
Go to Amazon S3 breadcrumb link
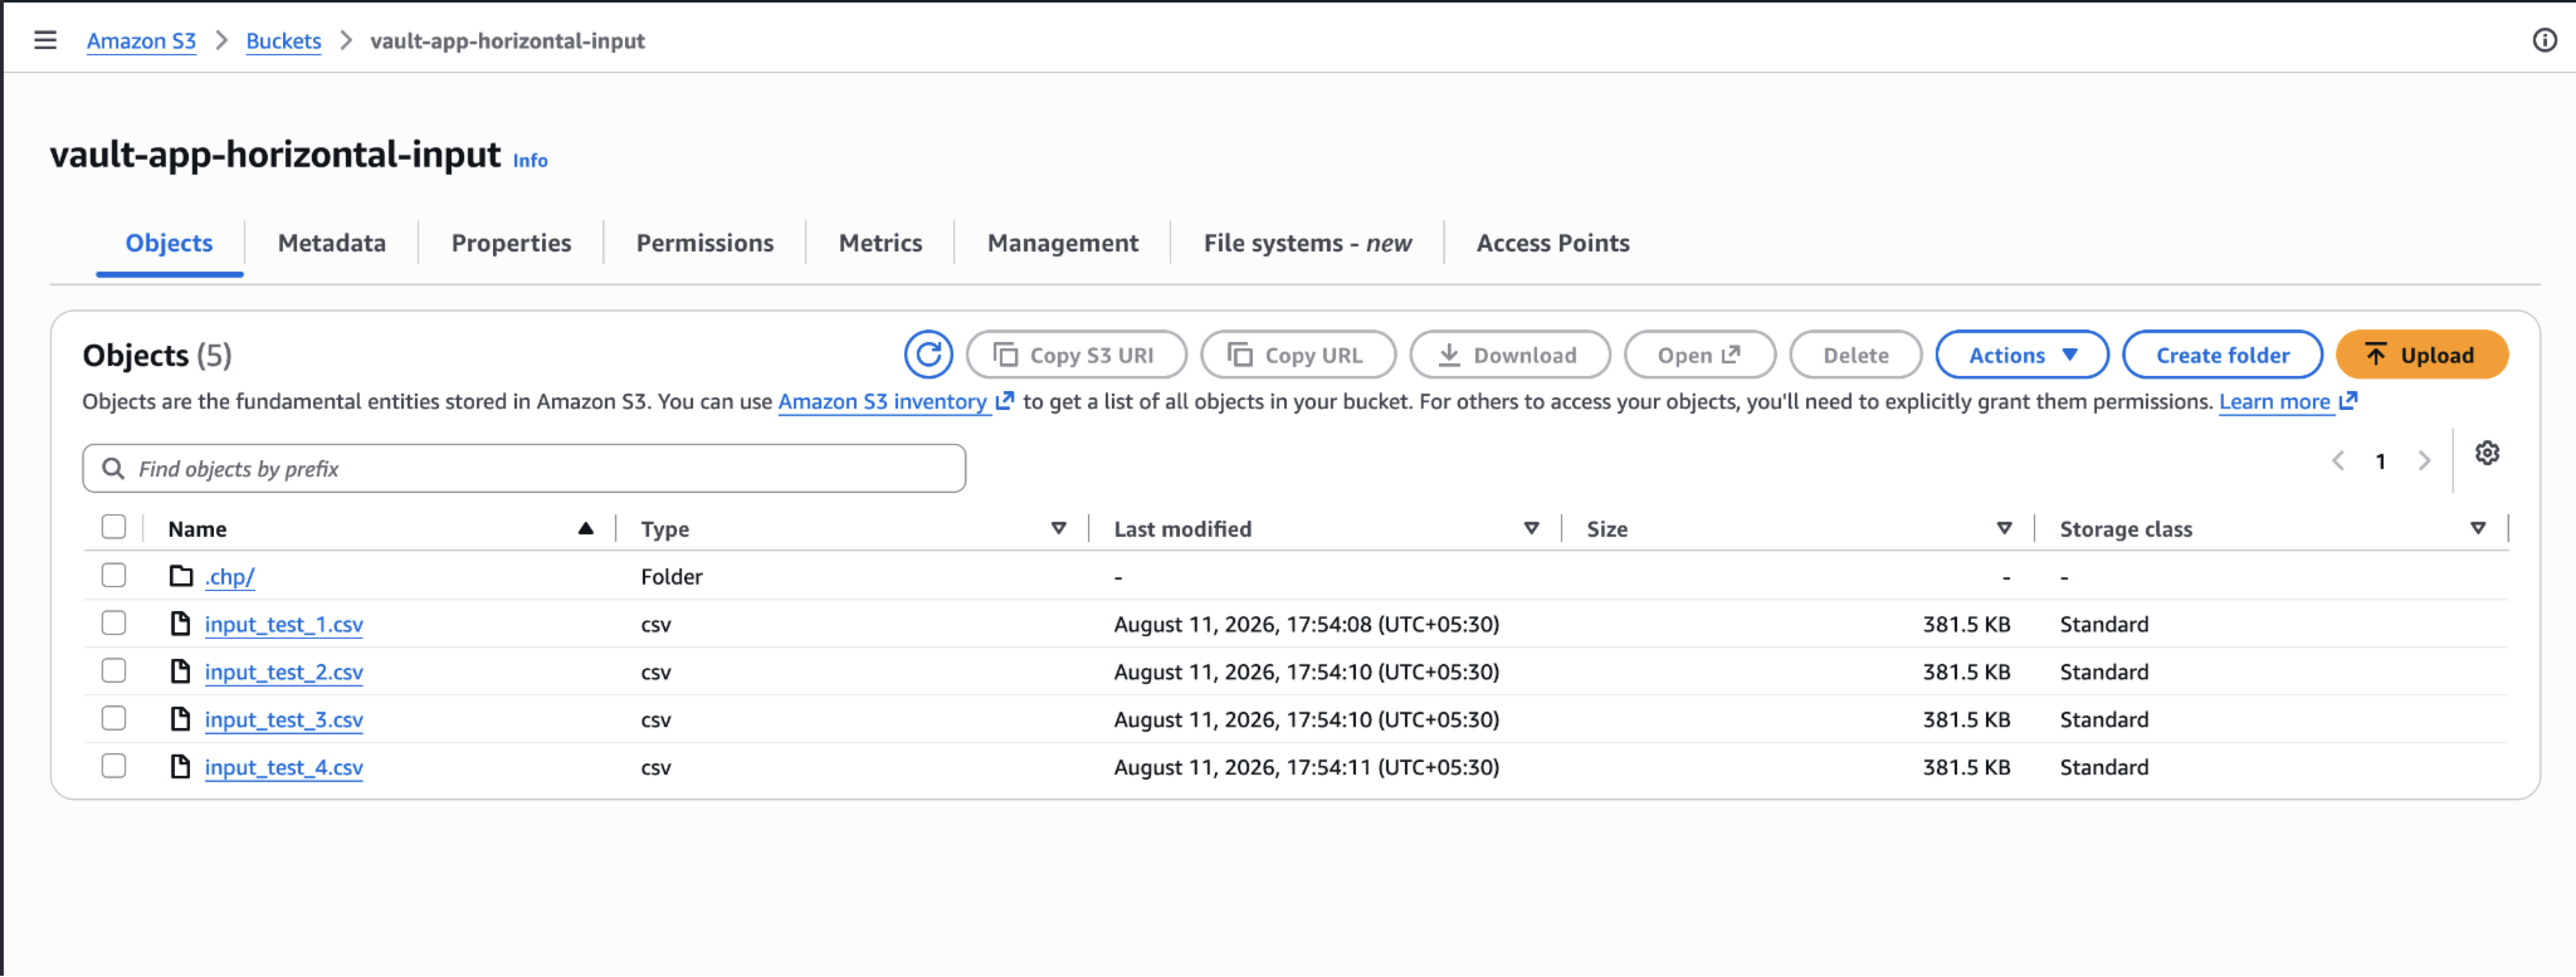tap(141, 41)
